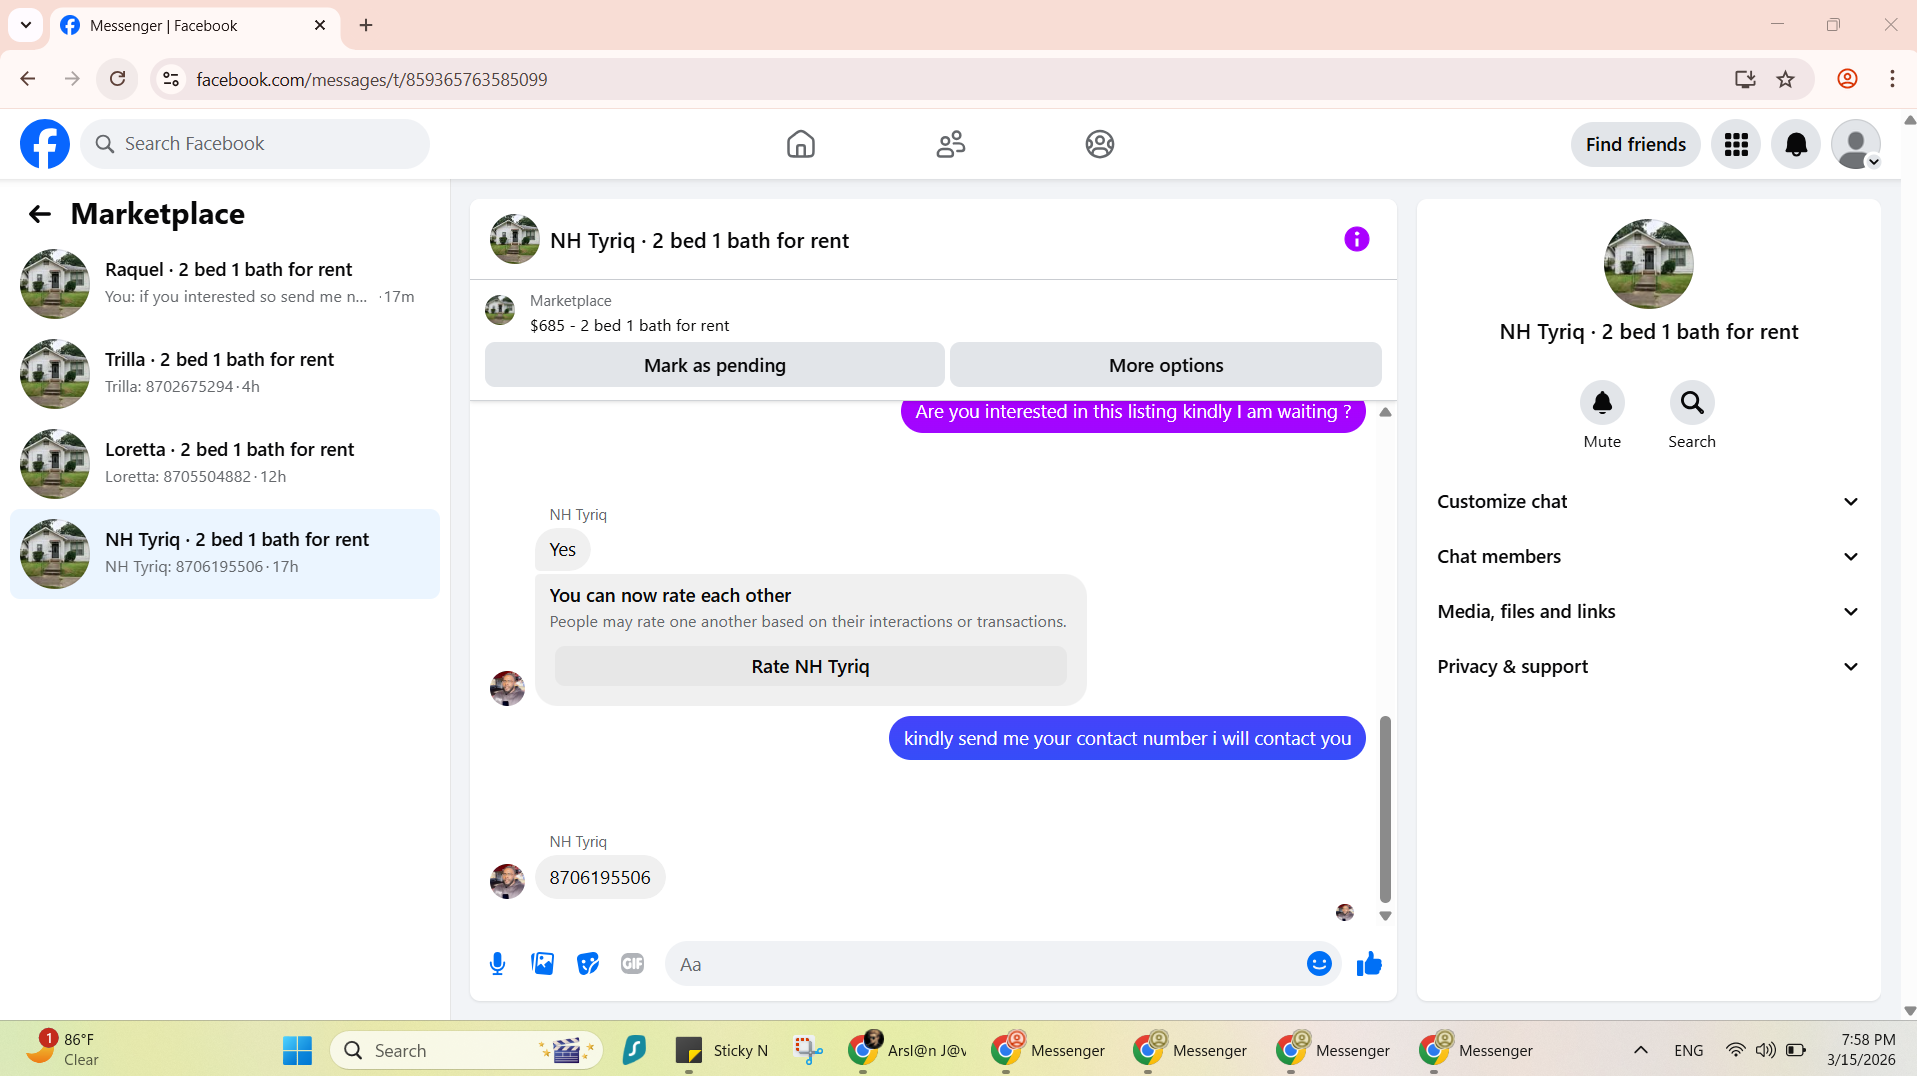
Task: Expand Customize chat section
Action: tap(1648, 502)
